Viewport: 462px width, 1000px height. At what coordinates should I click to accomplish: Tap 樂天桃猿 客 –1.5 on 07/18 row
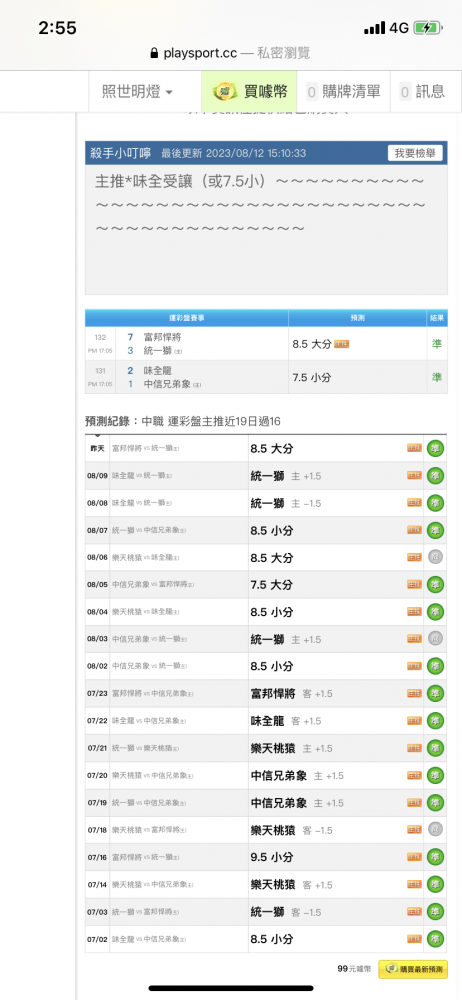coord(291,830)
